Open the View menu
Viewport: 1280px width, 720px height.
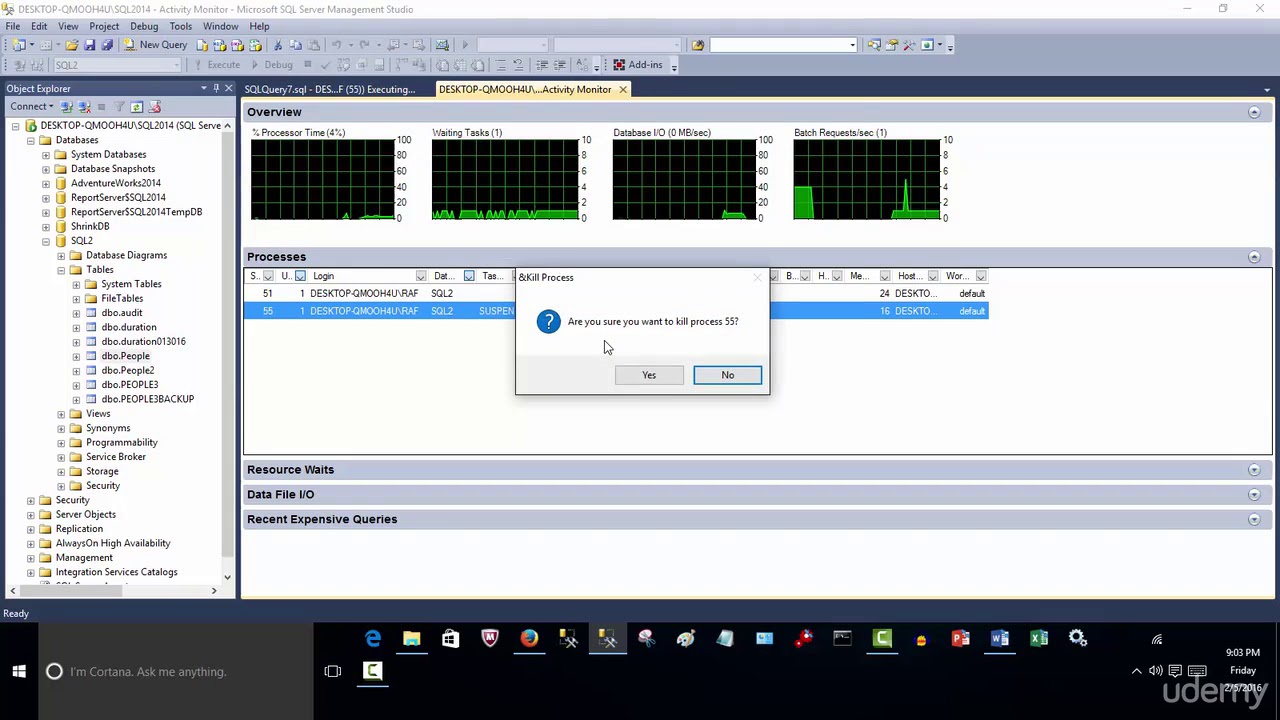[x=68, y=26]
